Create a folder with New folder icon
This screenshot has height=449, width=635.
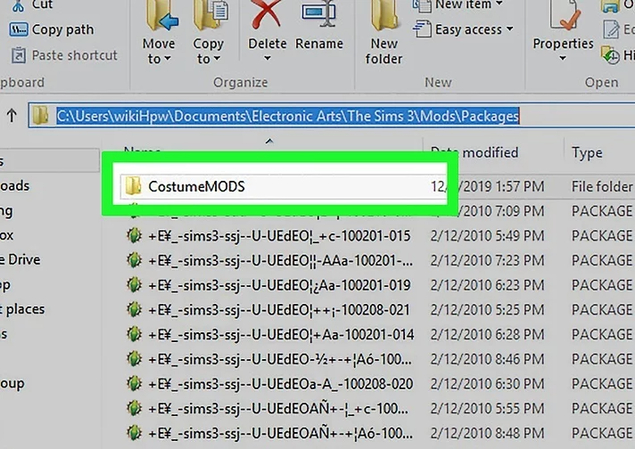tap(384, 15)
